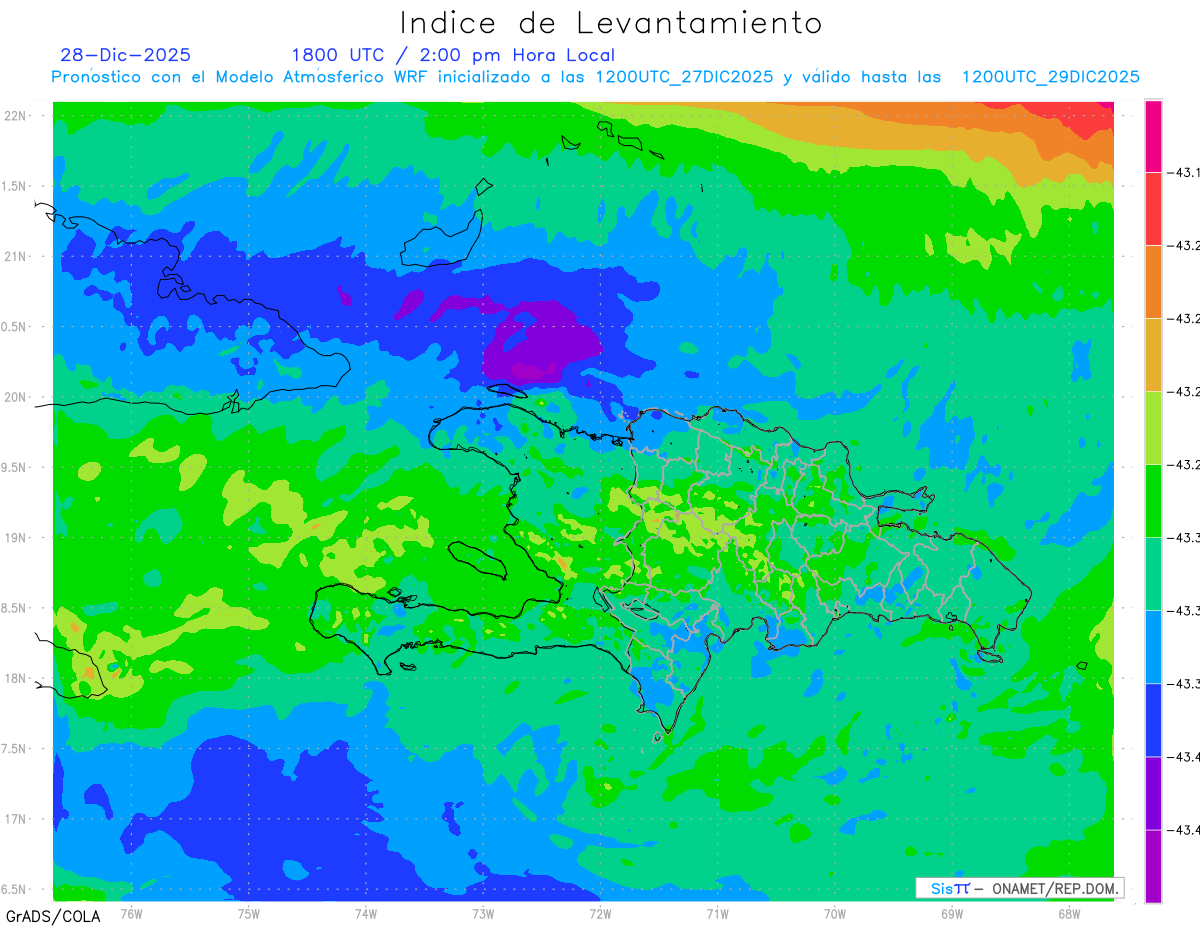
Task: Pick the teal green swatch in the color scale
Action: coord(1153,574)
